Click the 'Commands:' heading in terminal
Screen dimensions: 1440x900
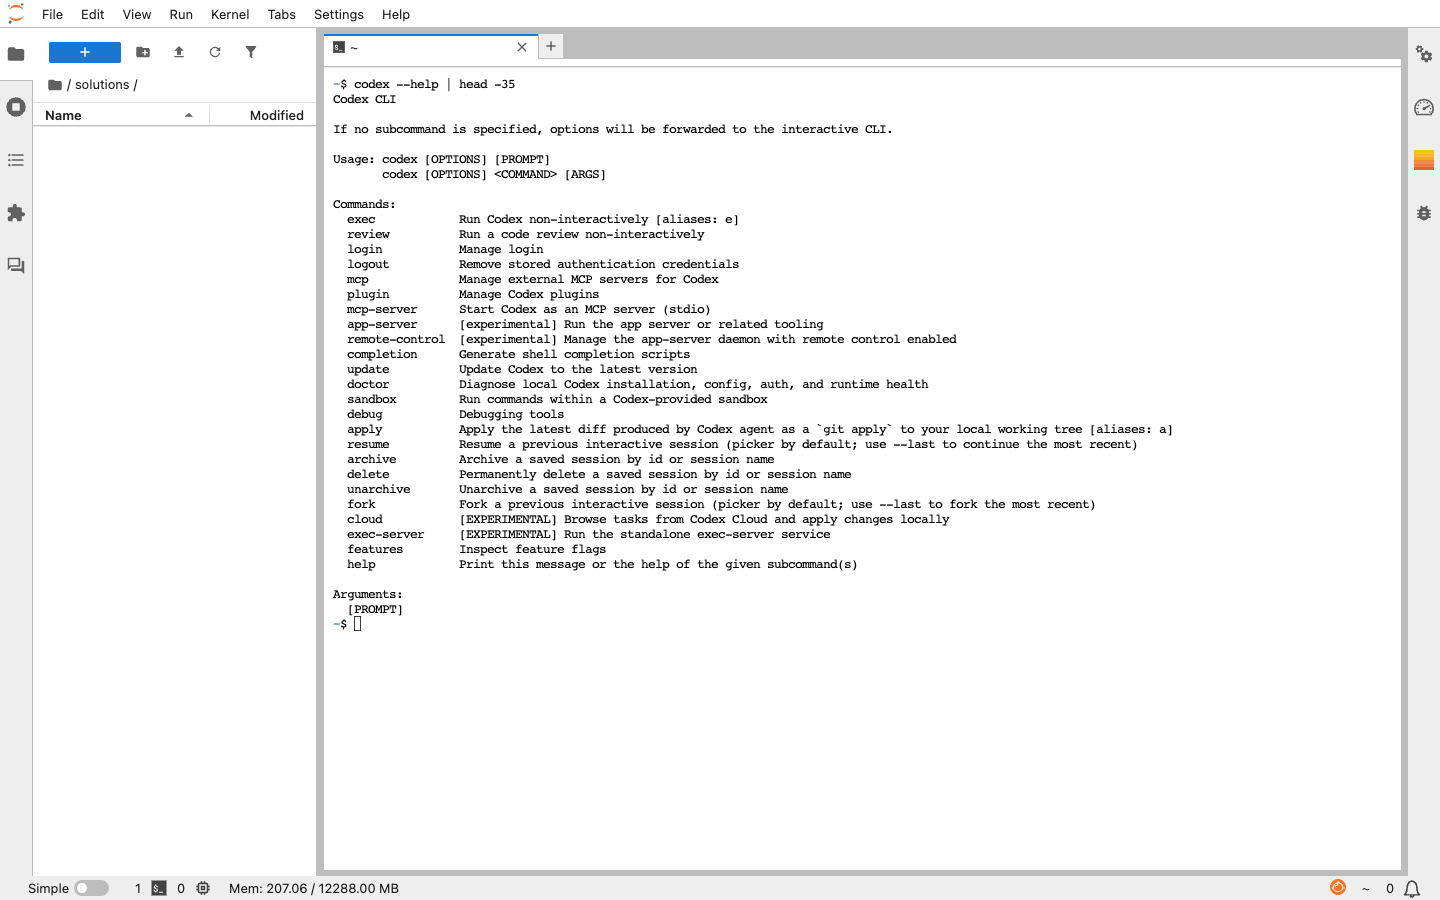tap(364, 204)
